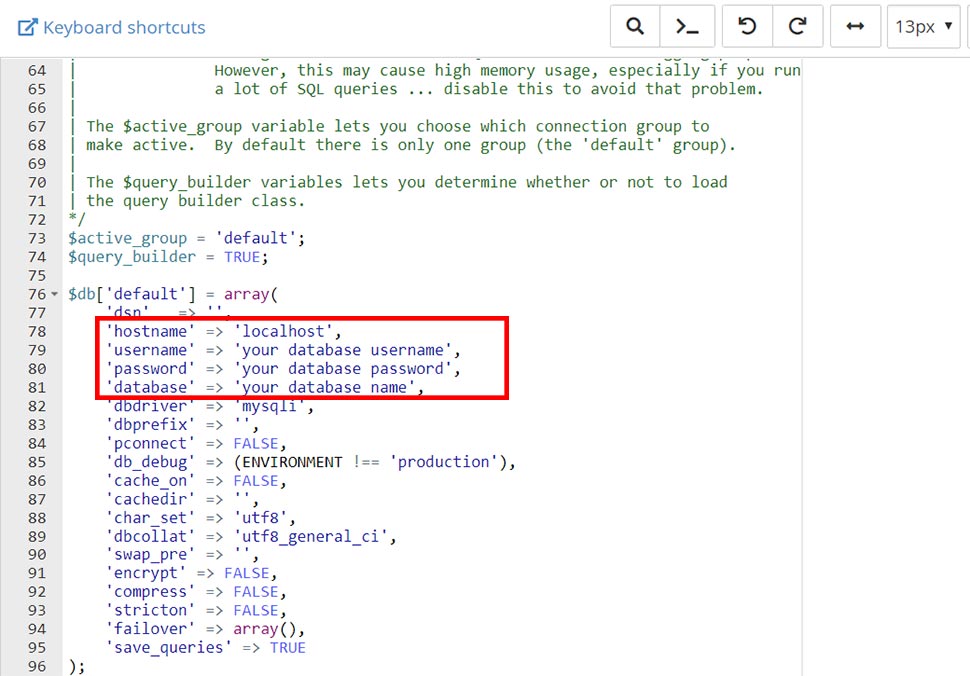
Task: Click the $active_group variable on line 73
Action: tap(127, 238)
